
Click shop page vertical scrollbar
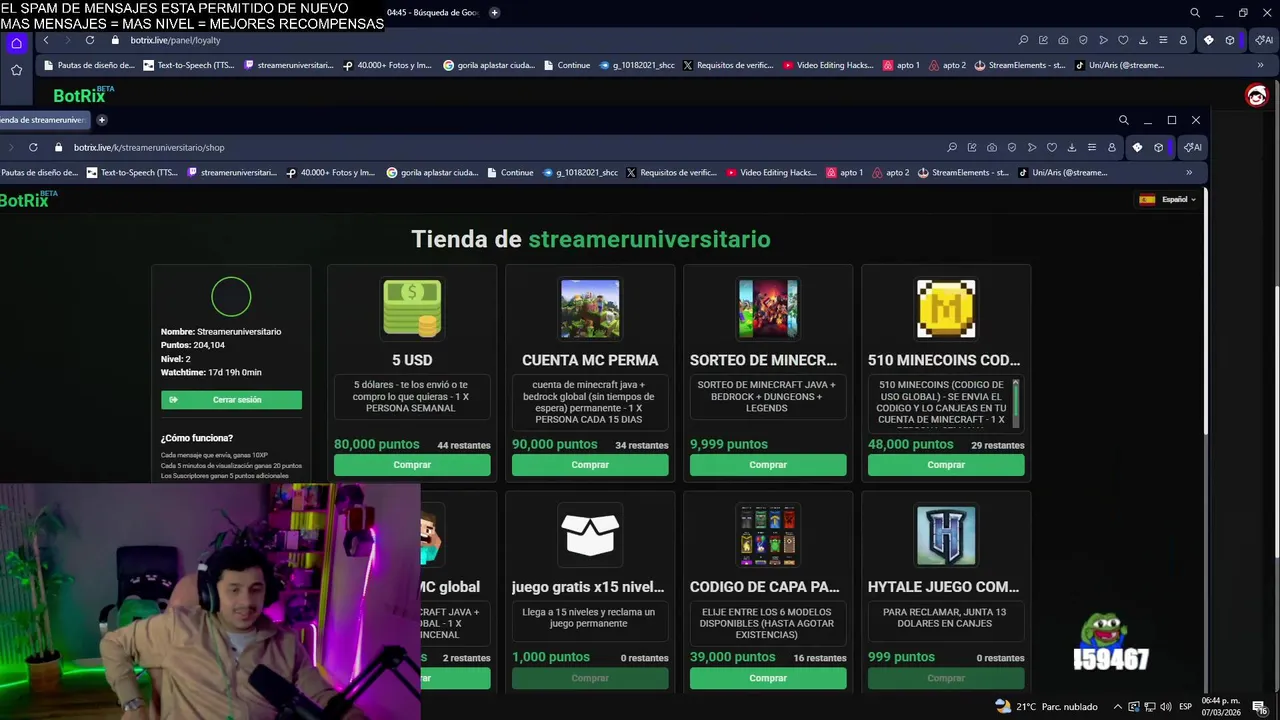pyautogui.click(x=1206, y=310)
